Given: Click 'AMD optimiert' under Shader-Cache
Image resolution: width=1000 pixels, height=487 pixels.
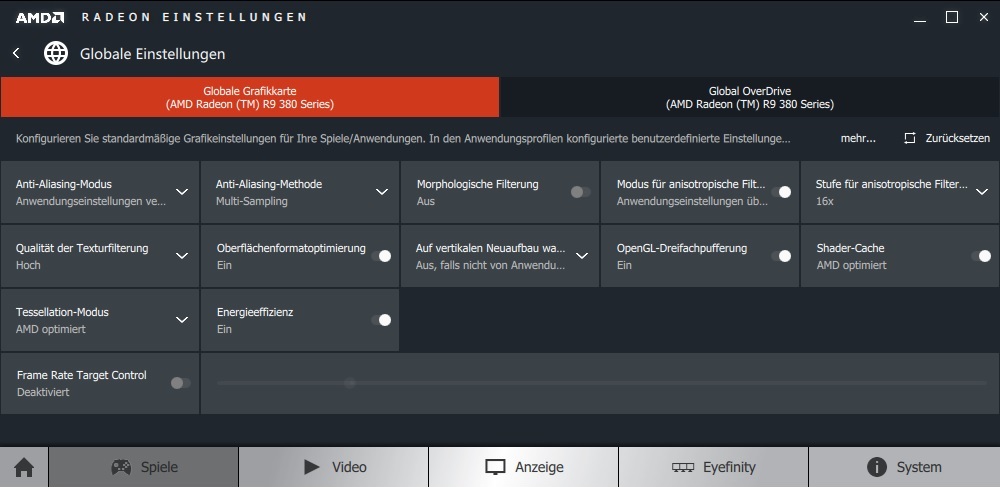Looking at the screenshot, I should (851, 265).
